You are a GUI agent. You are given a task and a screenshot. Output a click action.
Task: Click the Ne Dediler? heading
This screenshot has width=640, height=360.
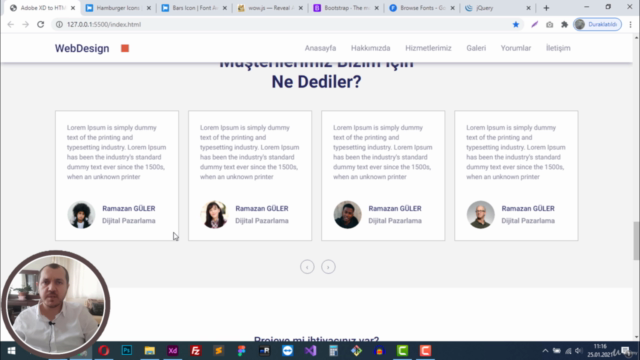click(x=316, y=82)
